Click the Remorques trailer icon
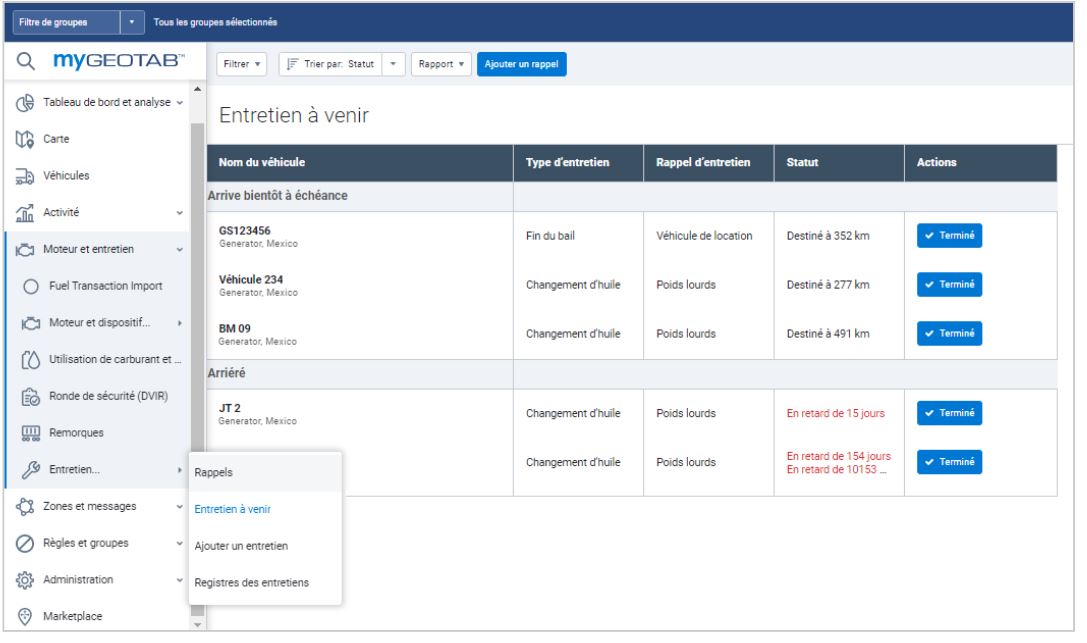The height and width of the screenshot is (643, 1087). 29,433
